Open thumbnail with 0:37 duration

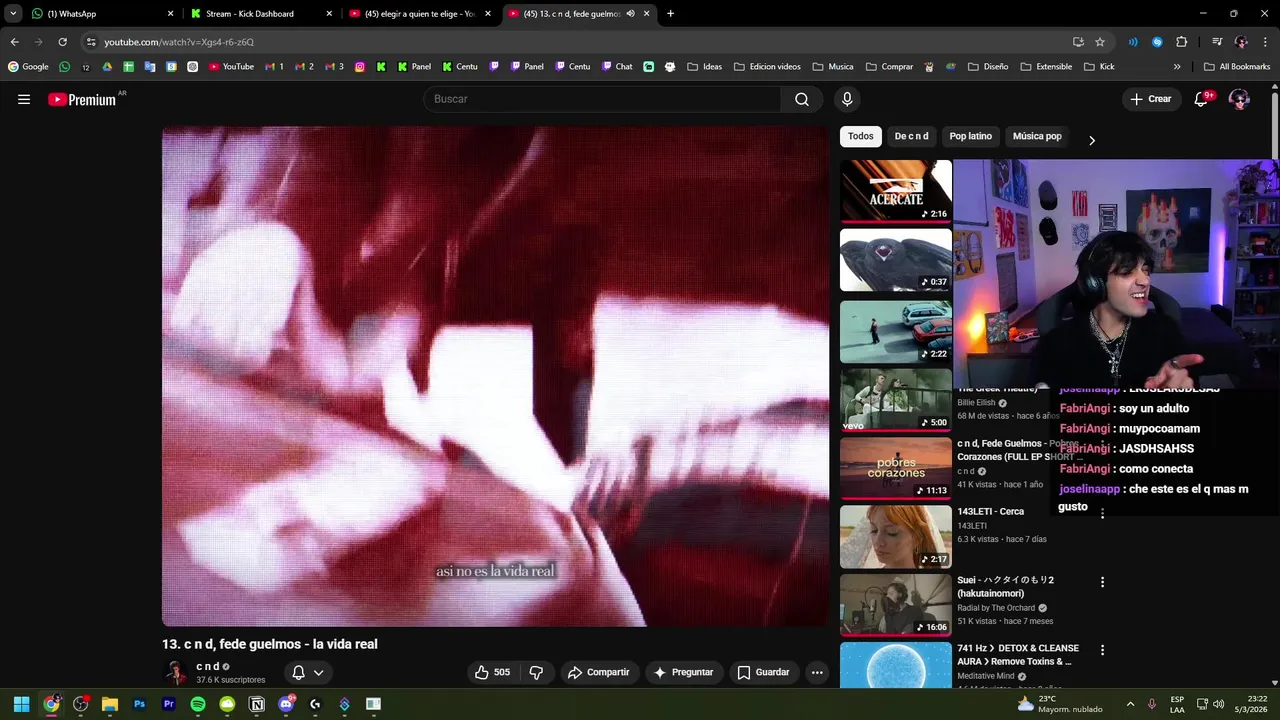[x=896, y=260]
